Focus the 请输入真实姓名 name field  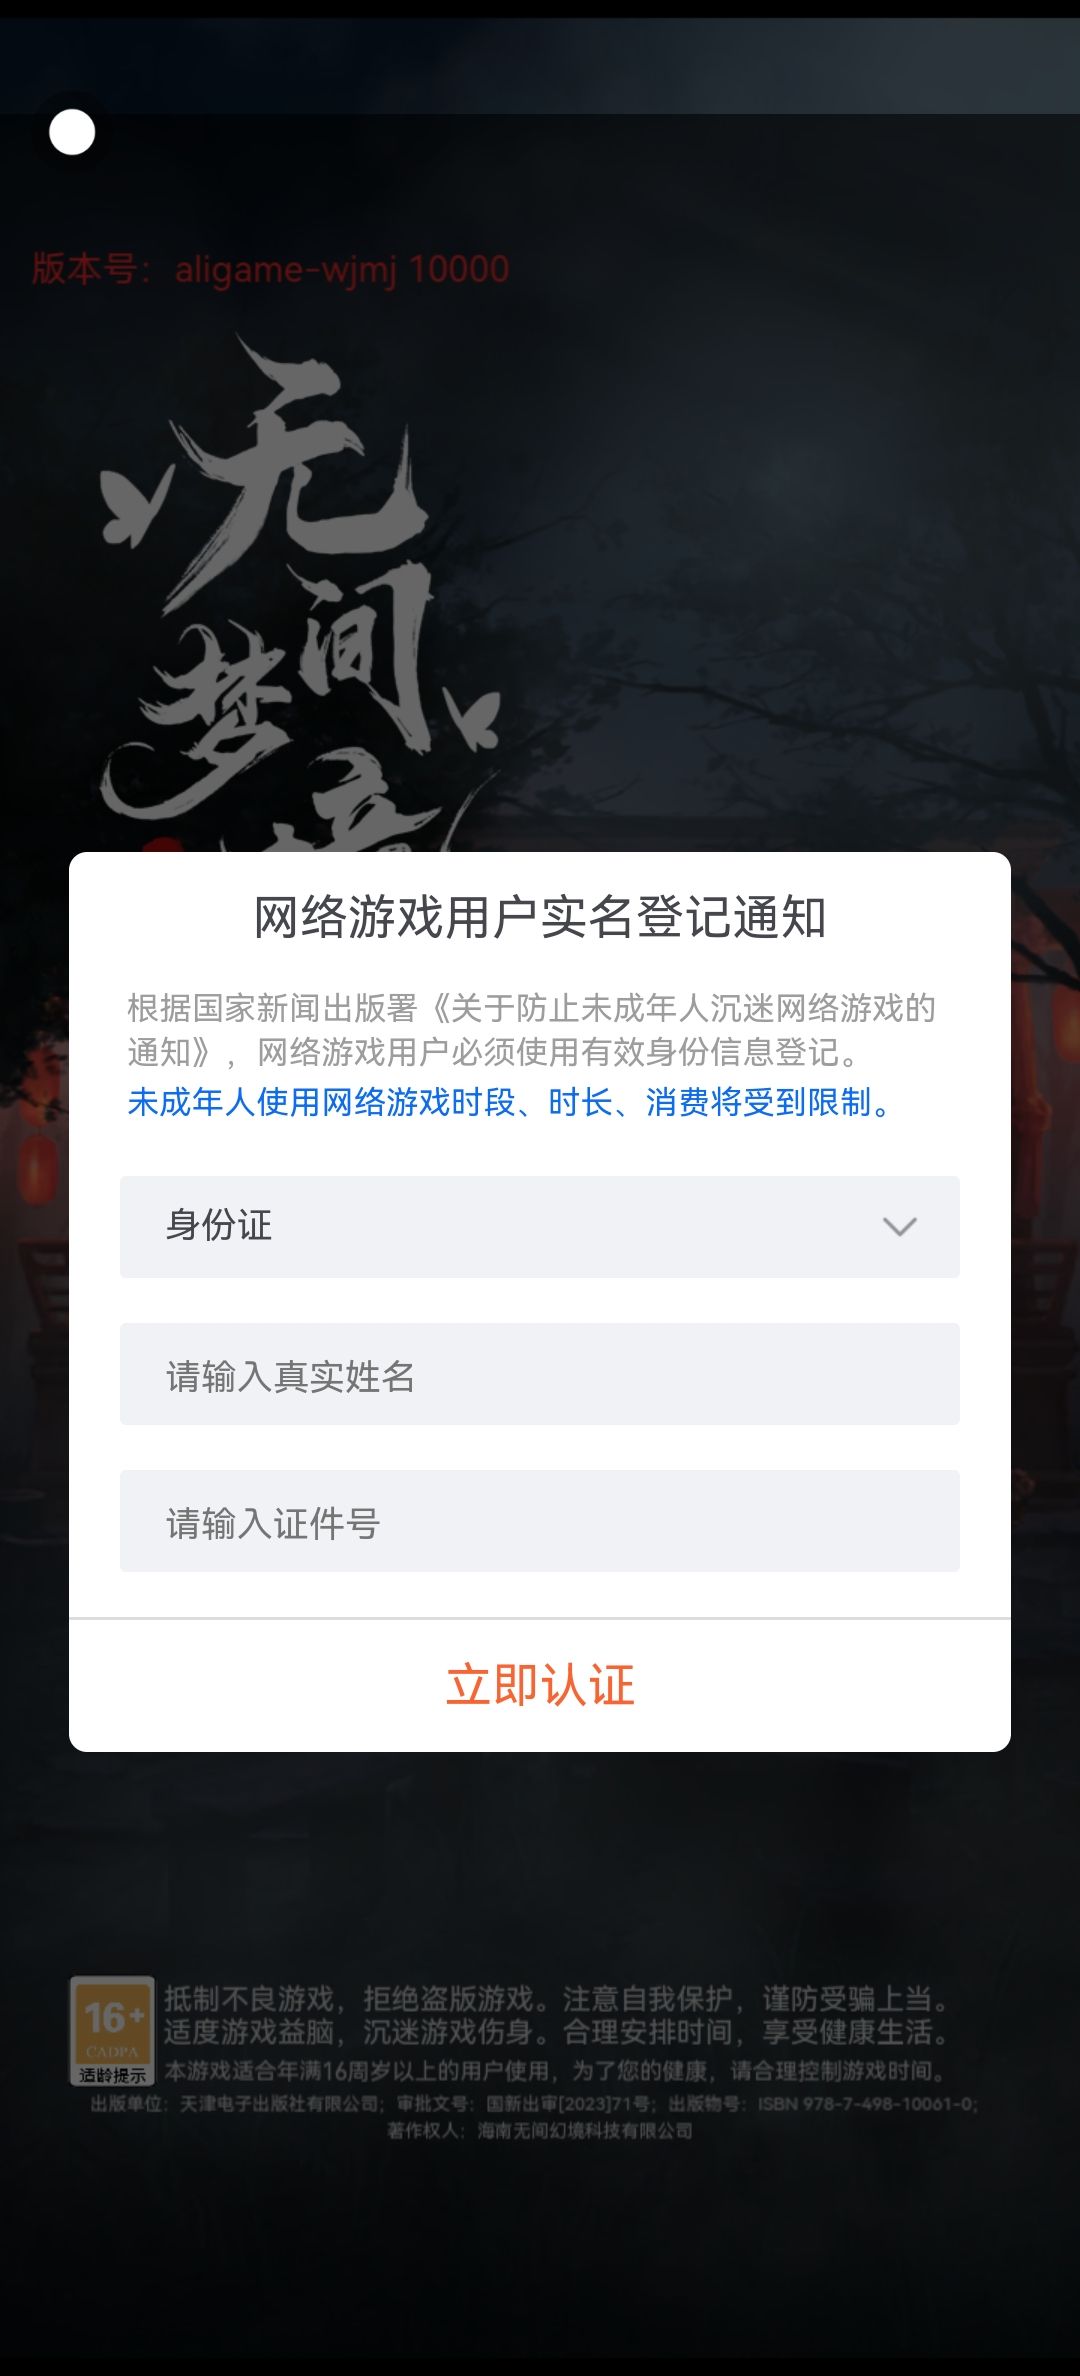(x=540, y=1374)
